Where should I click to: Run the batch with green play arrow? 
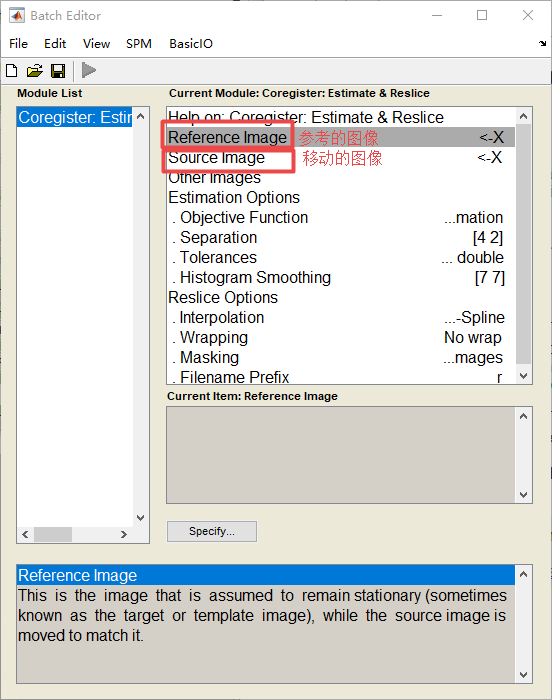click(x=89, y=70)
